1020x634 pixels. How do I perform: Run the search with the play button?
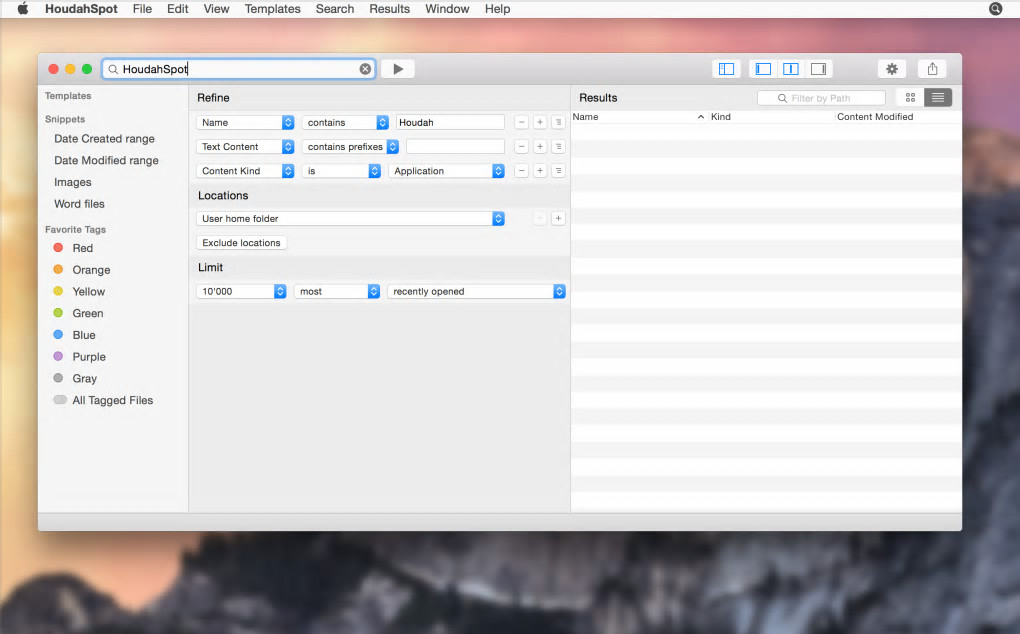[398, 69]
